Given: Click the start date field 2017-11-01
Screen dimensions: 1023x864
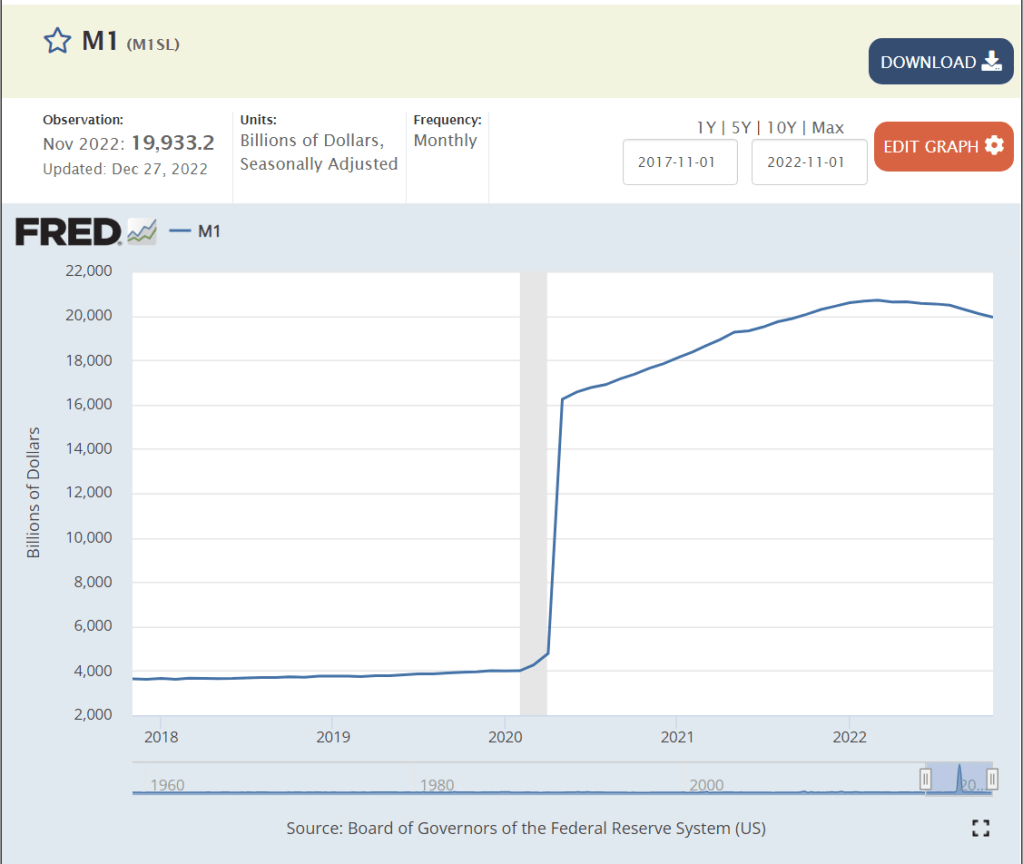Looking at the screenshot, I should [676, 162].
